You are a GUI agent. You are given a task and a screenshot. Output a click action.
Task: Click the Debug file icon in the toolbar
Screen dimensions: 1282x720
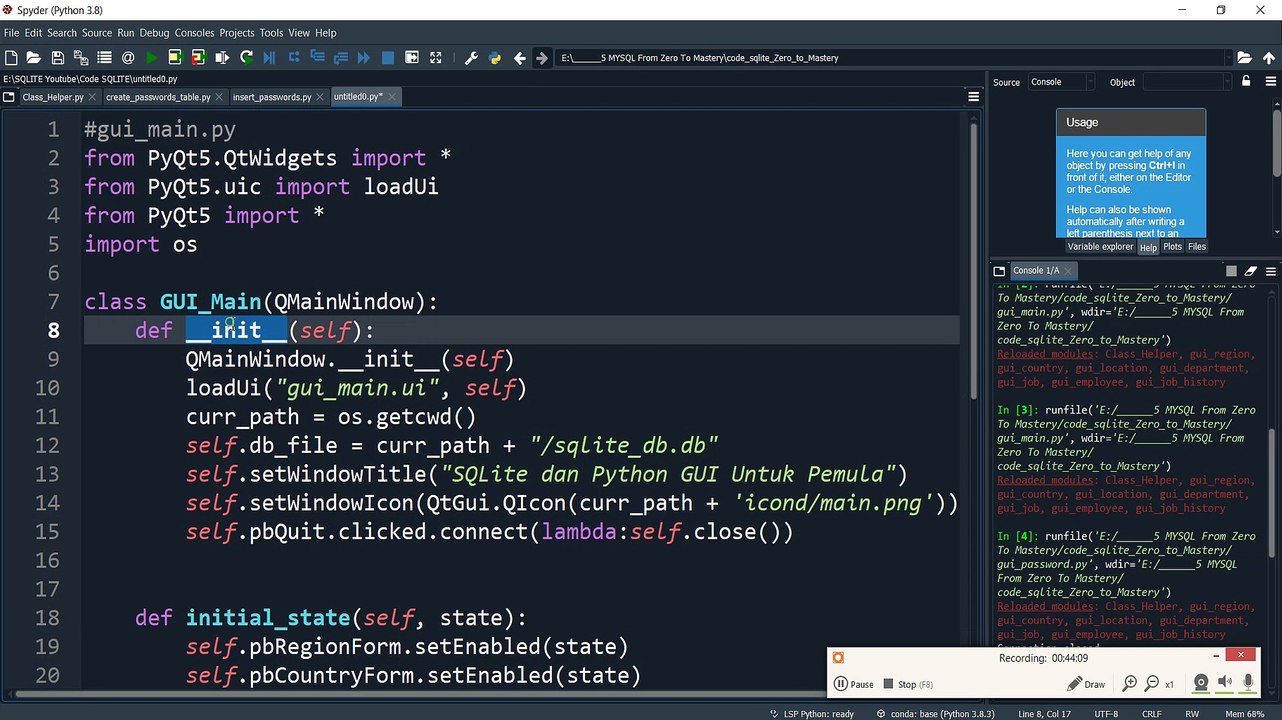coord(269,58)
